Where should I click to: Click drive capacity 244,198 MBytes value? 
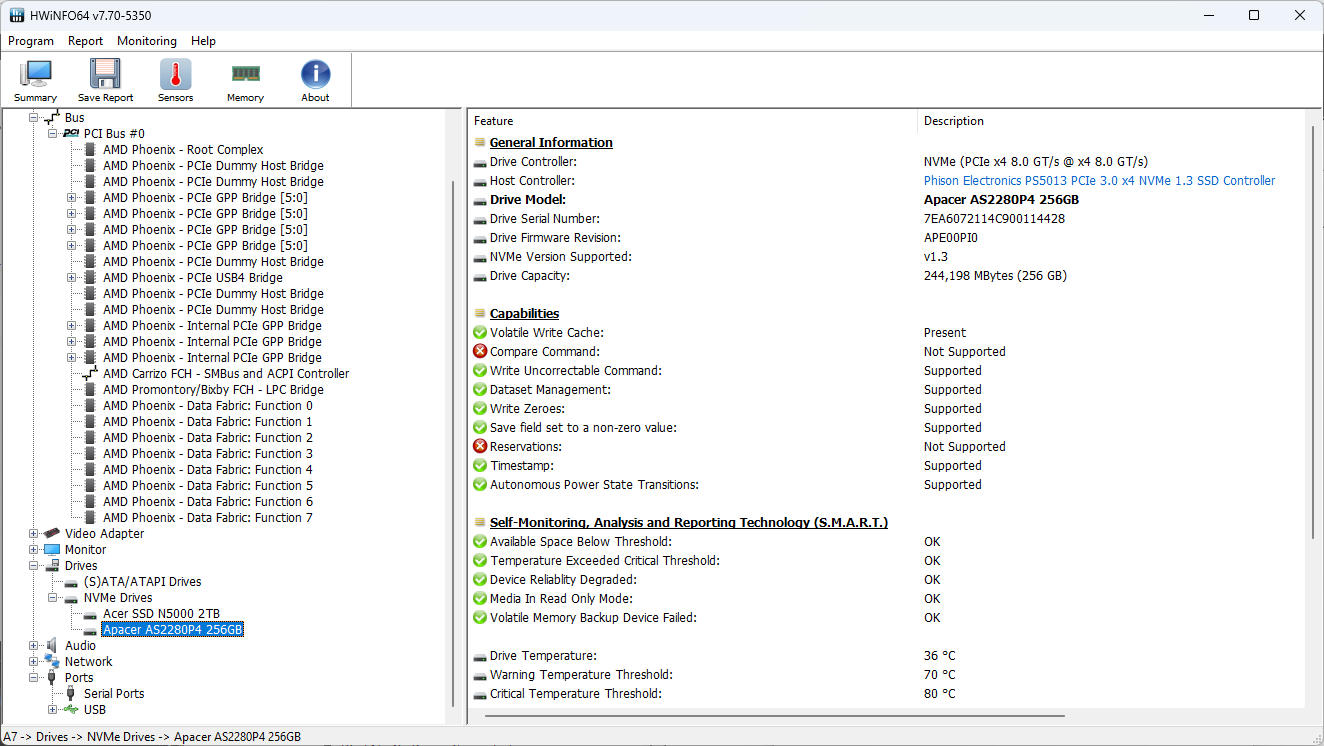pyautogui.click(x=995, y=276)
